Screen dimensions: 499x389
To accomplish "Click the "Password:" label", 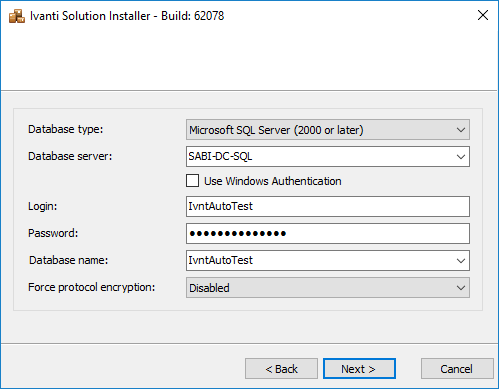I will click(x=53, y=233).
